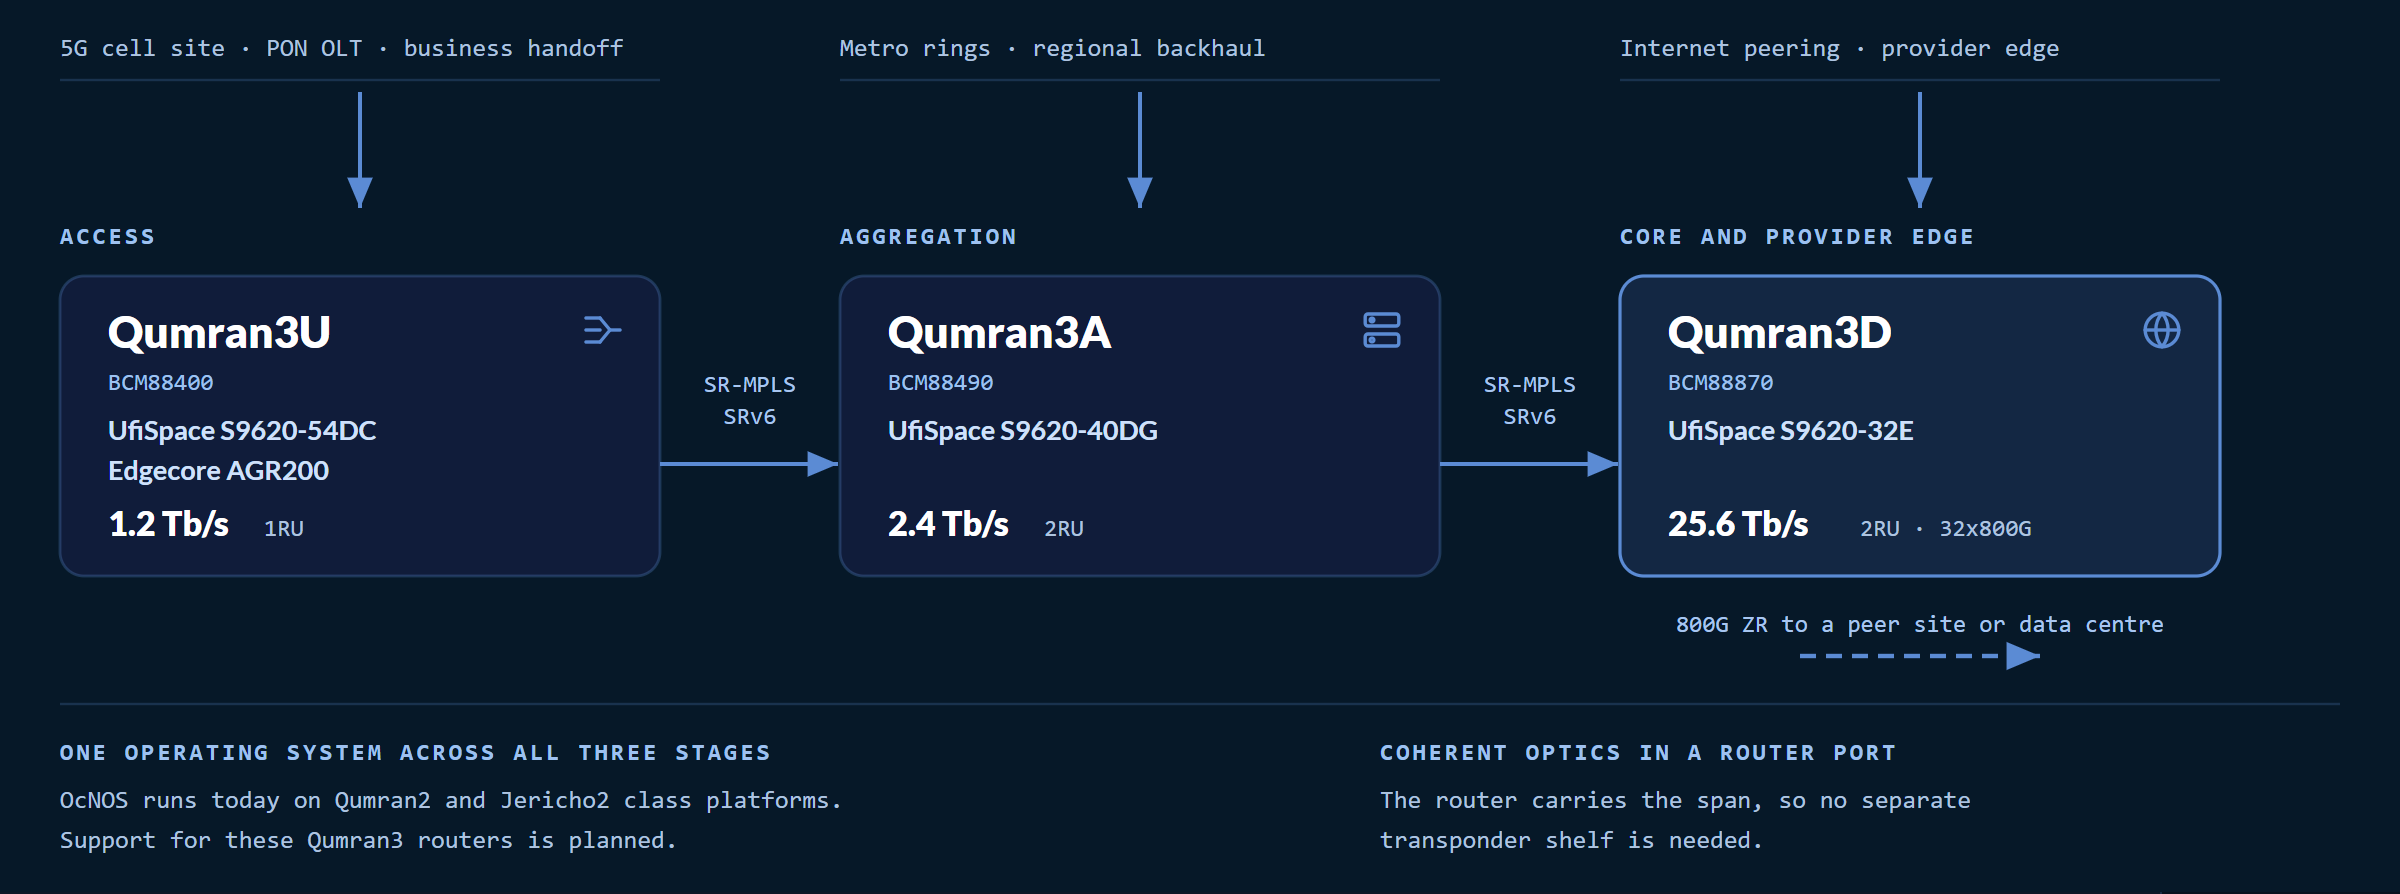Click COHERENT OPTICS IN A ROUTER PORT heading

[1638, 753]
